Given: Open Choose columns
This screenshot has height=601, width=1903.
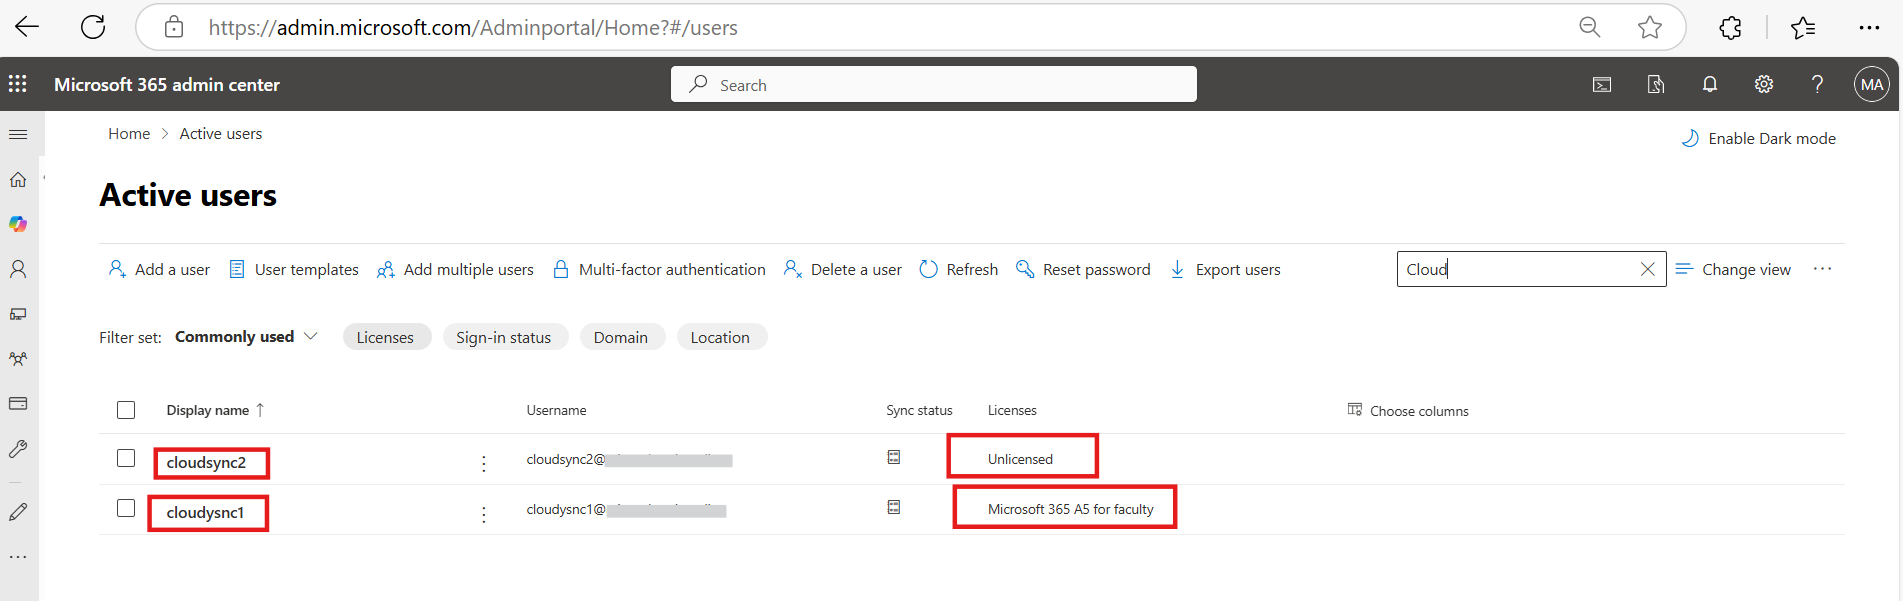Looking at the screenshot, I should (1408, 410).
